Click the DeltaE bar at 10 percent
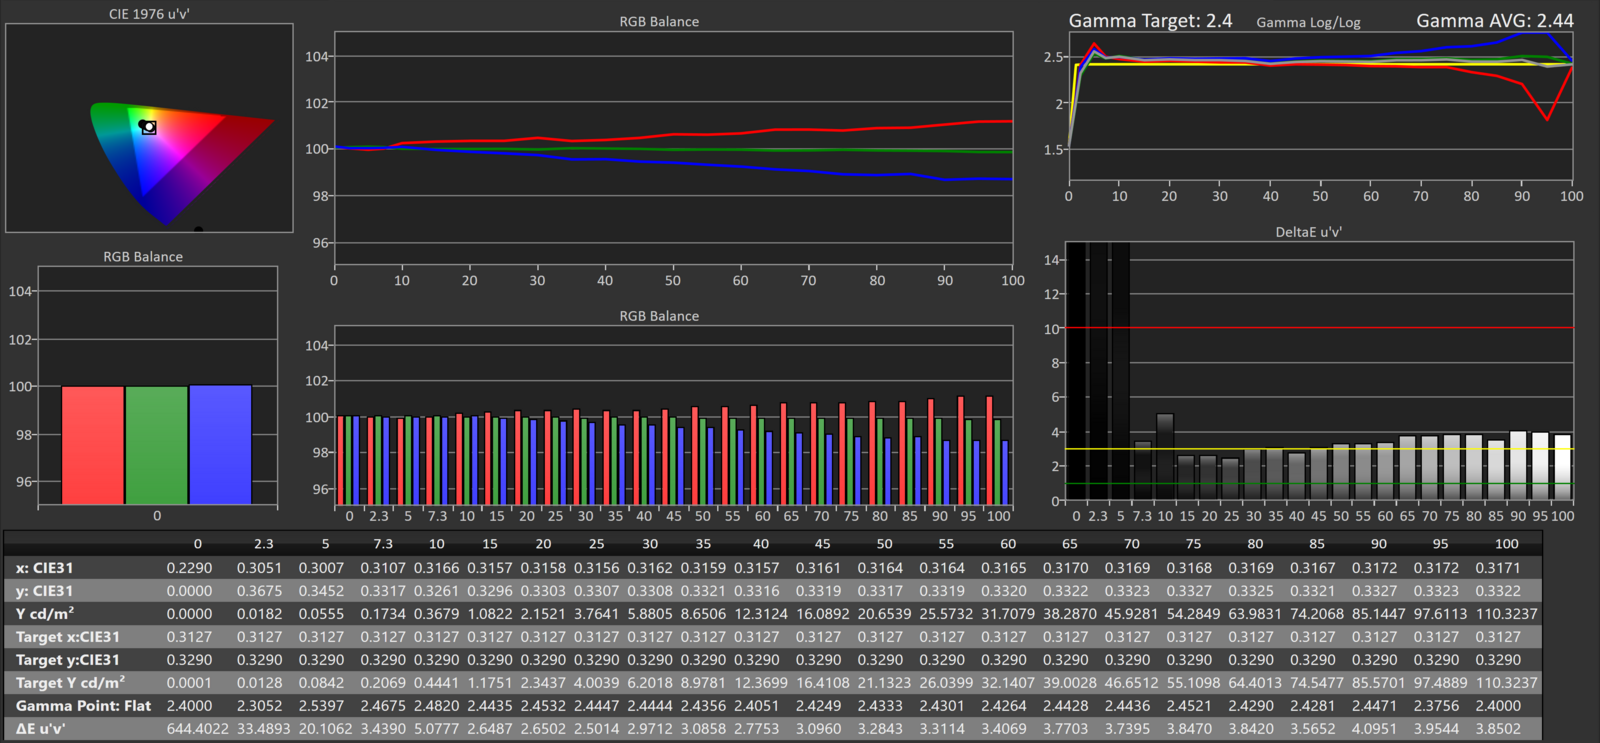 1165,457
